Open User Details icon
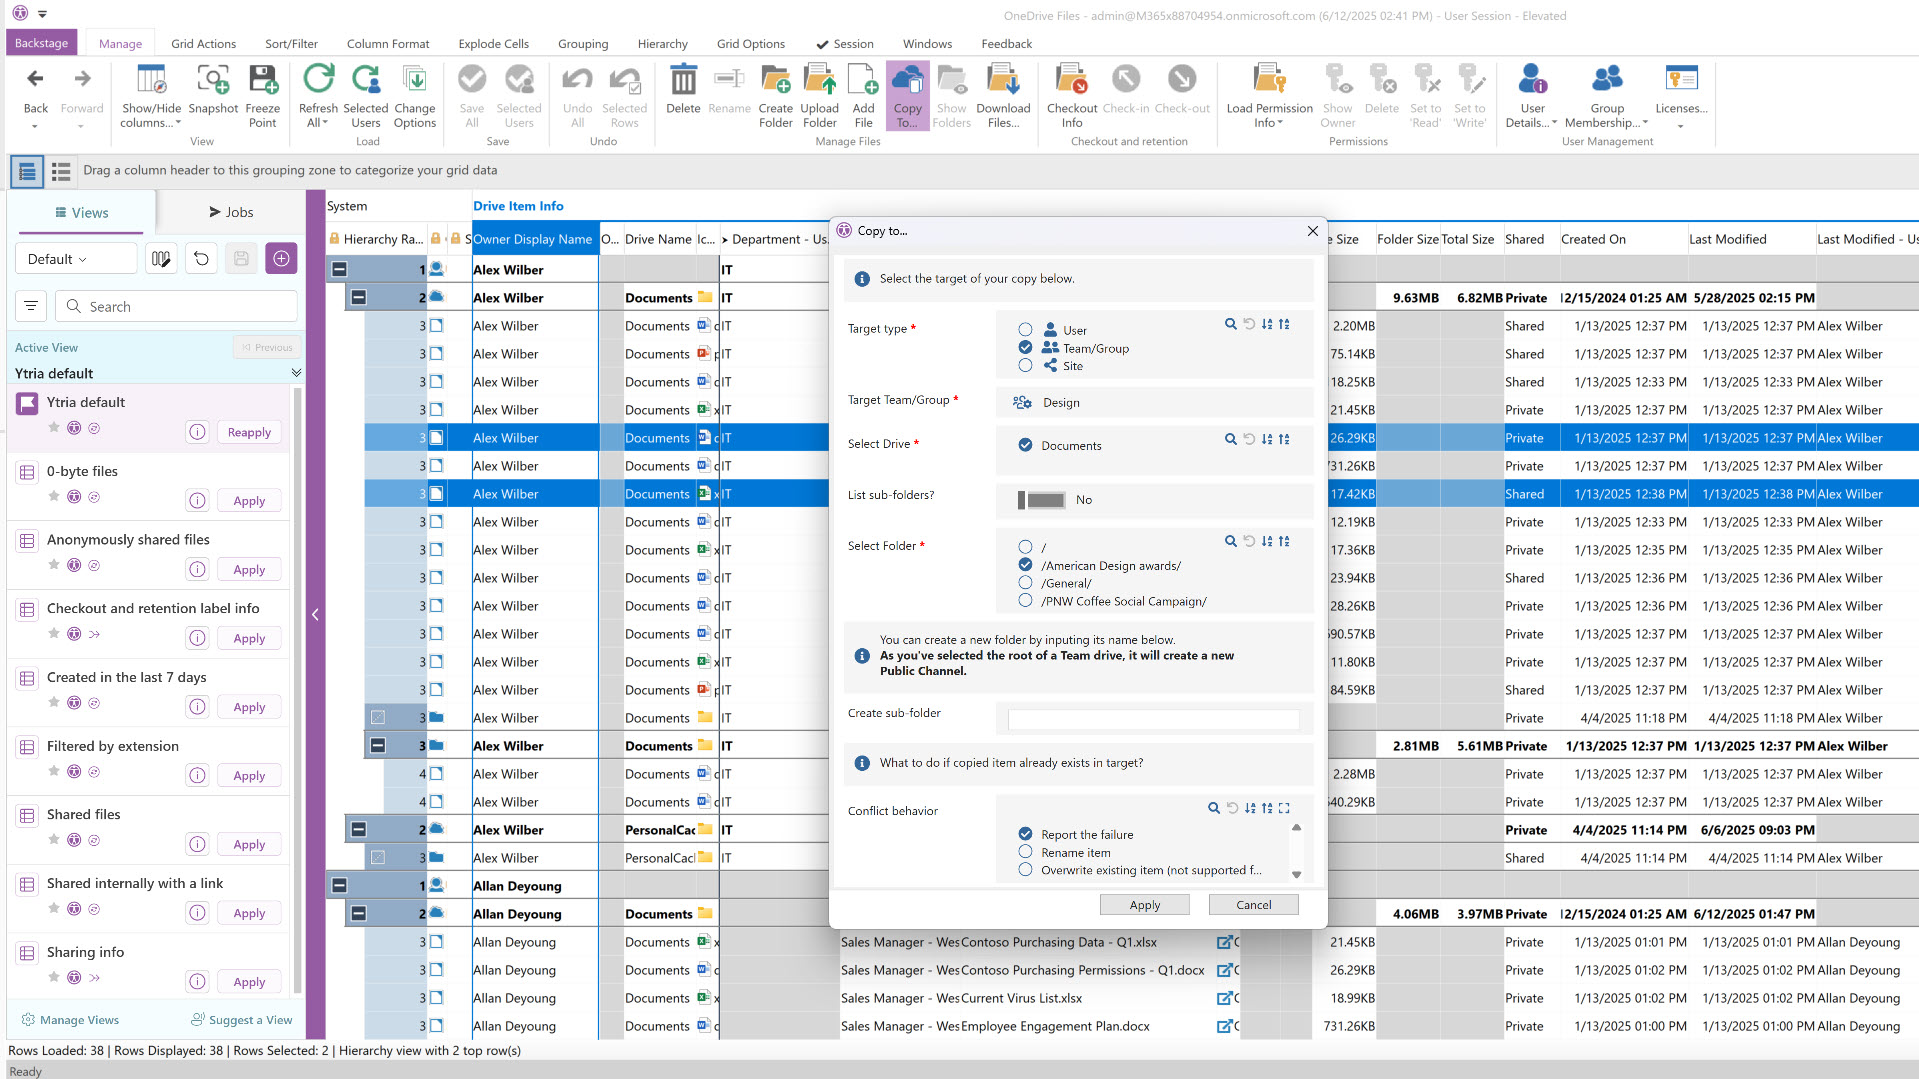This screenshot has width=1919, height=1079. (x=1532, y=80)
